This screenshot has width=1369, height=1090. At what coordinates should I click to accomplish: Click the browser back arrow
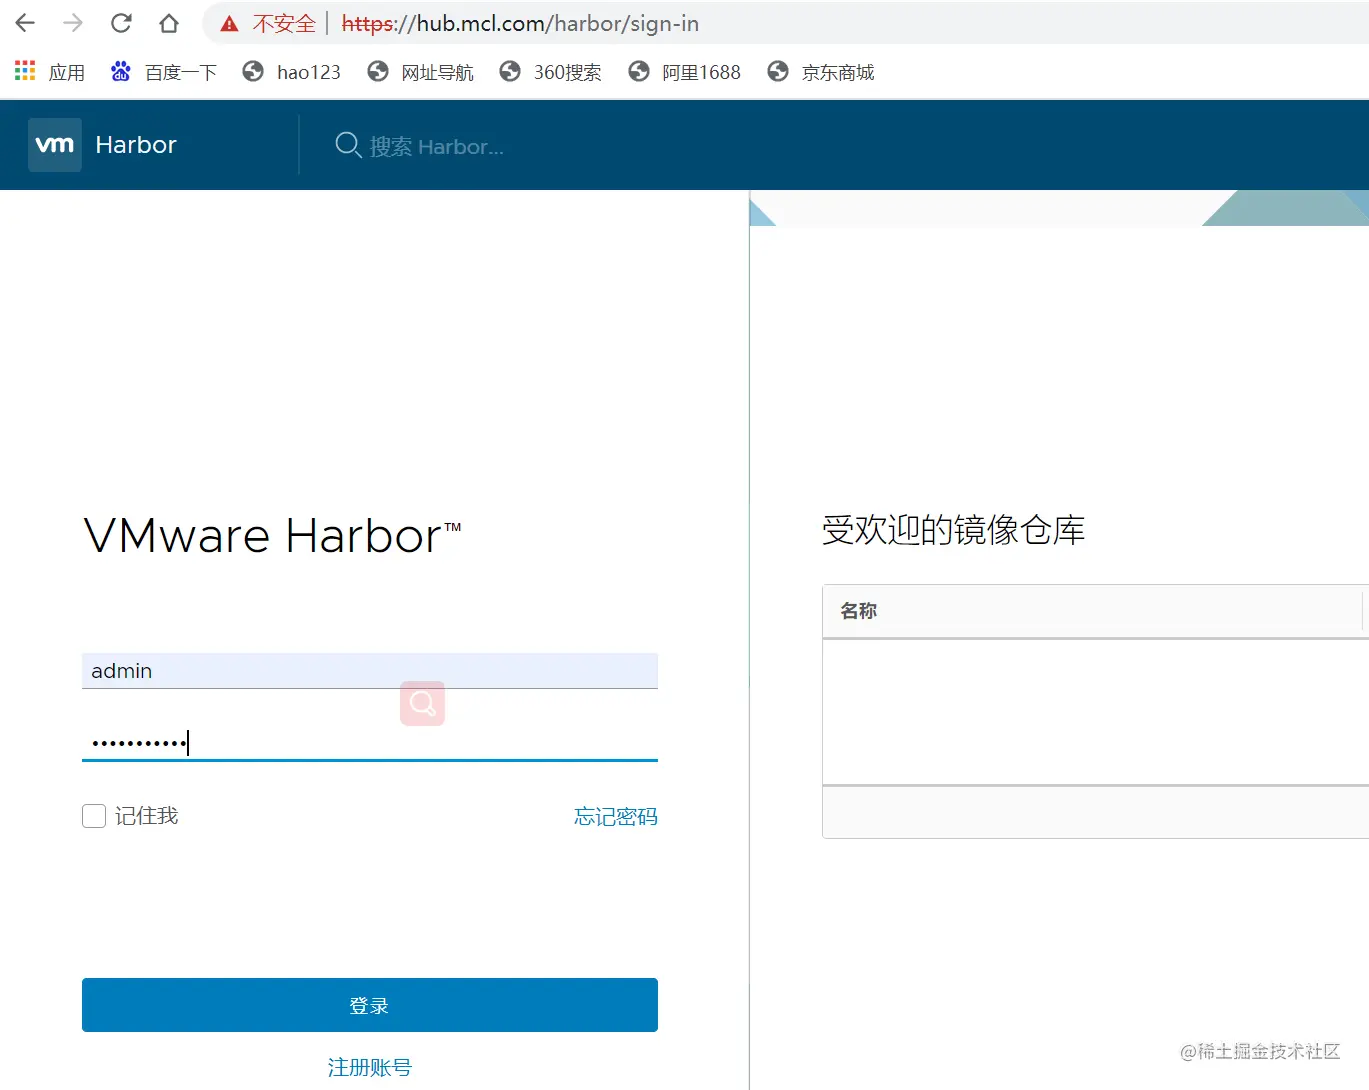pyautogui.click(x=25, y=23)
